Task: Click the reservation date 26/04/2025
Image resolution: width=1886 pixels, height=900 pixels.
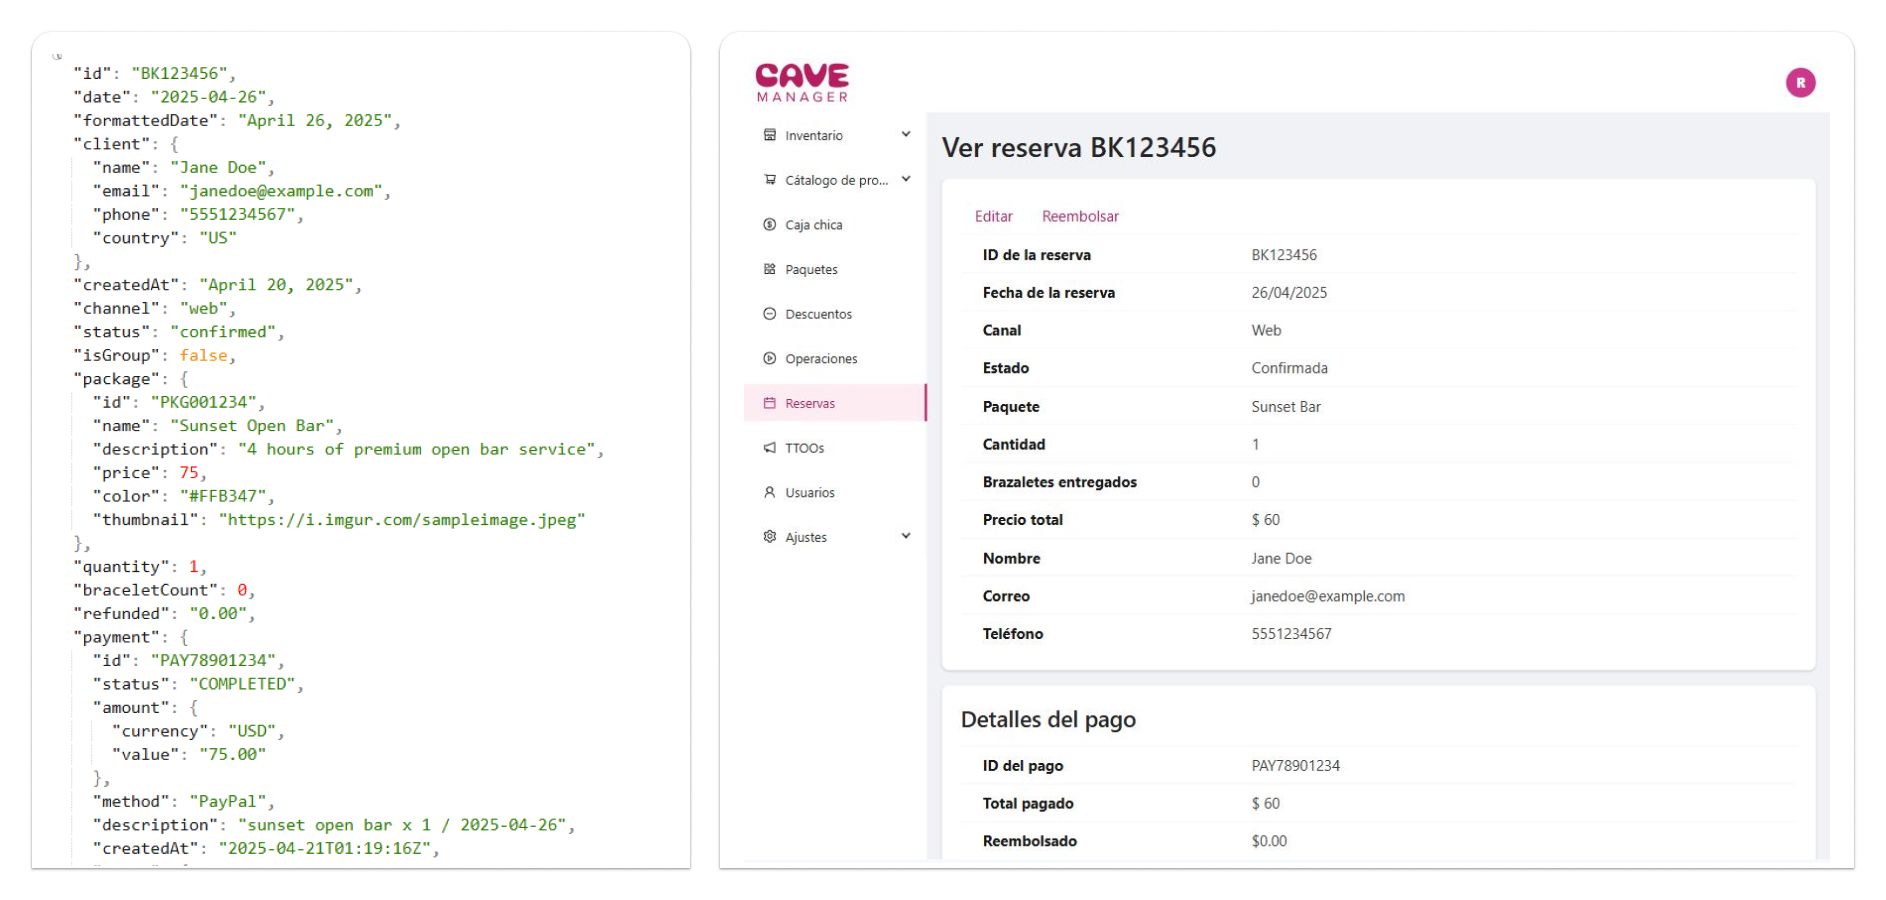Action: [x=1289, y=293]
